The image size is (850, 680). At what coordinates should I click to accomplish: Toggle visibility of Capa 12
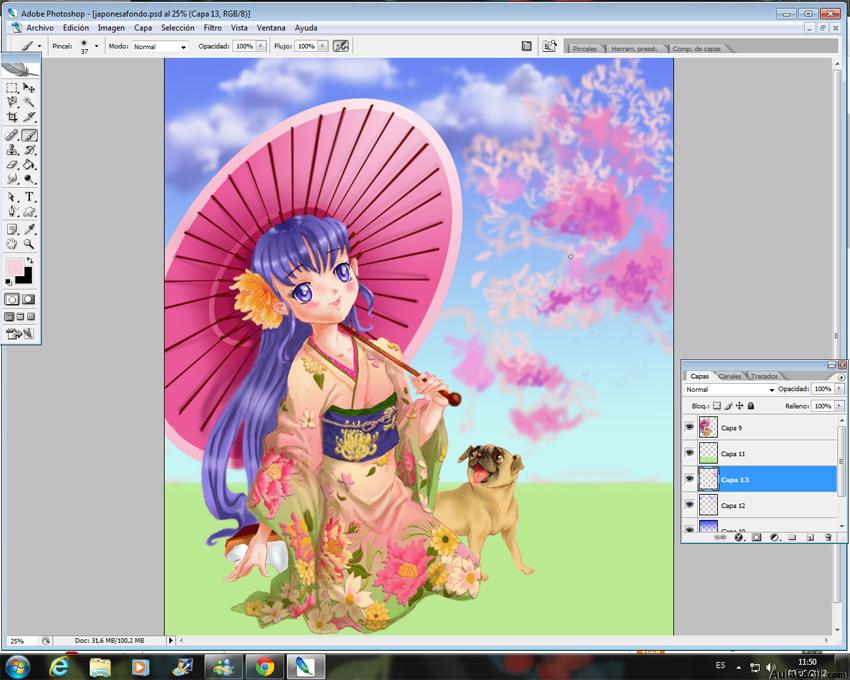(x=690, y=505)
